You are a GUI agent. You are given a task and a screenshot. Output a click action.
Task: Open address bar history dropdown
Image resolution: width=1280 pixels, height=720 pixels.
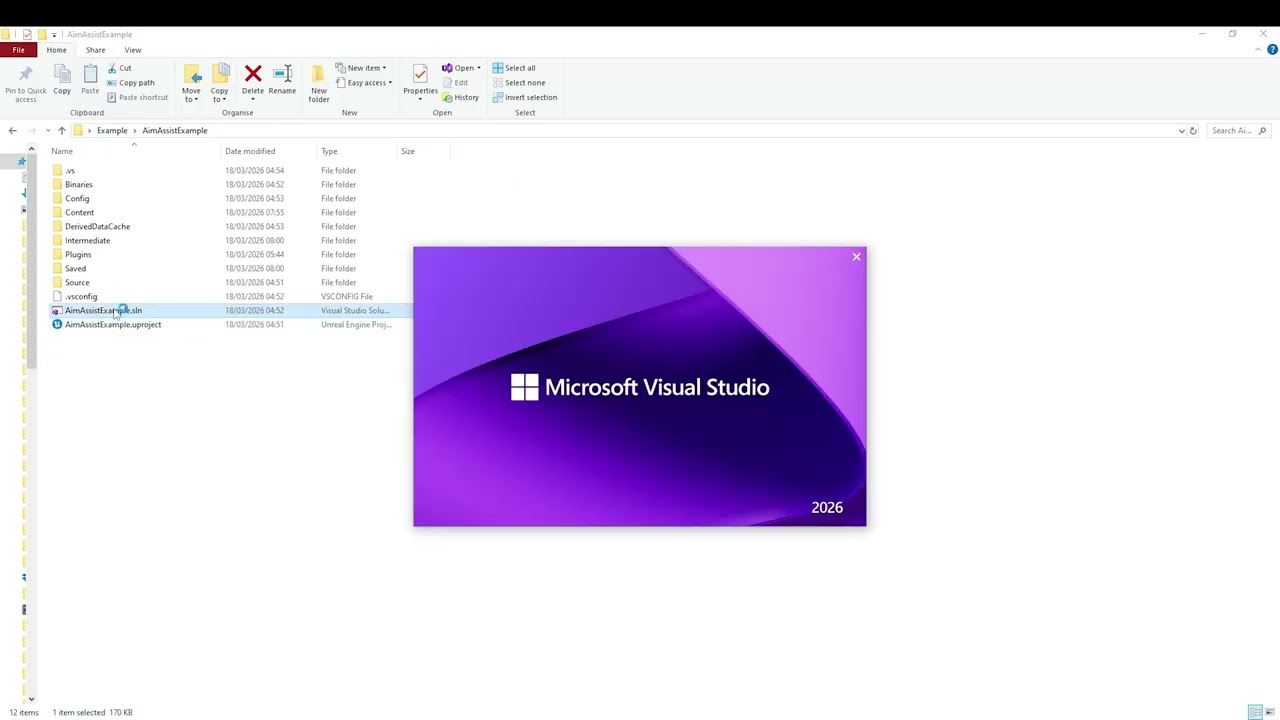pos(1181,131)
